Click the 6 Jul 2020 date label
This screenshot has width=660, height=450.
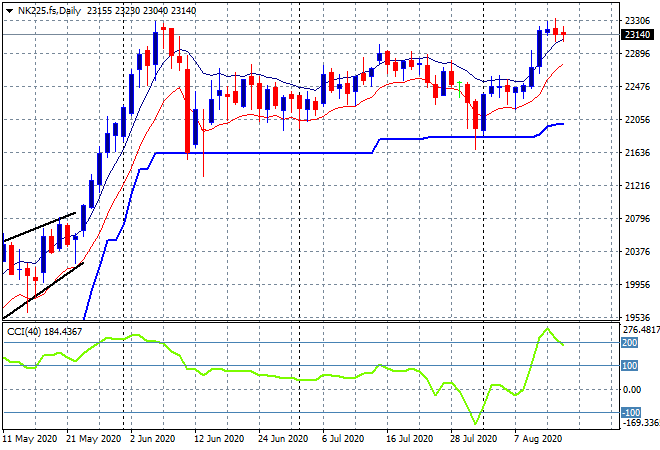pos(343,439)
